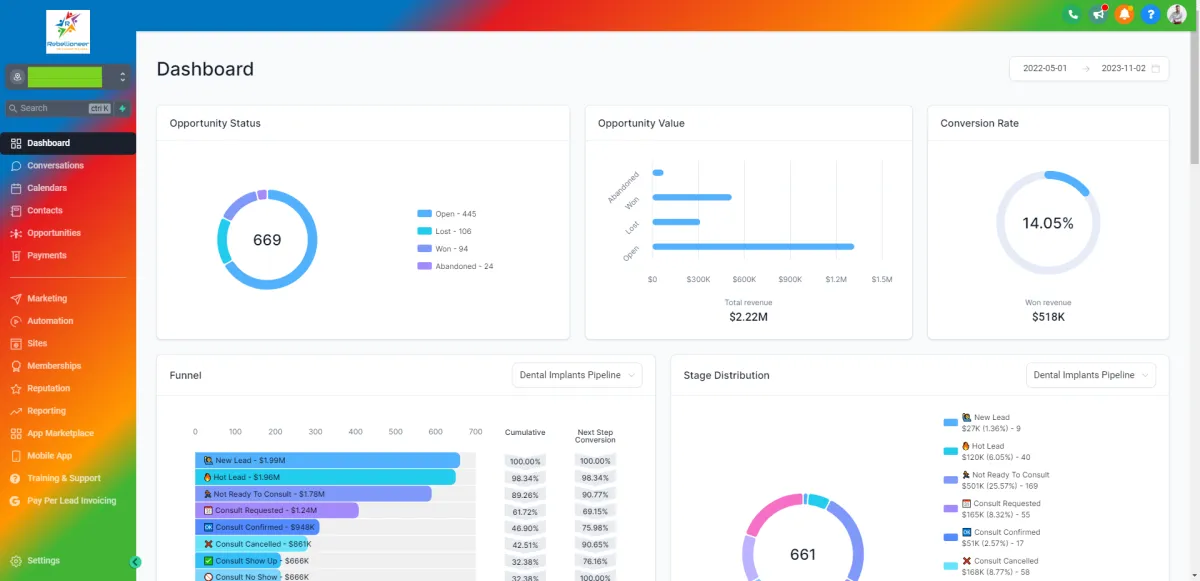Viewport: 1200px width, 581px height.
Task: Click the ctrl K search shortcut badge
Action: (x=100, y=108)
